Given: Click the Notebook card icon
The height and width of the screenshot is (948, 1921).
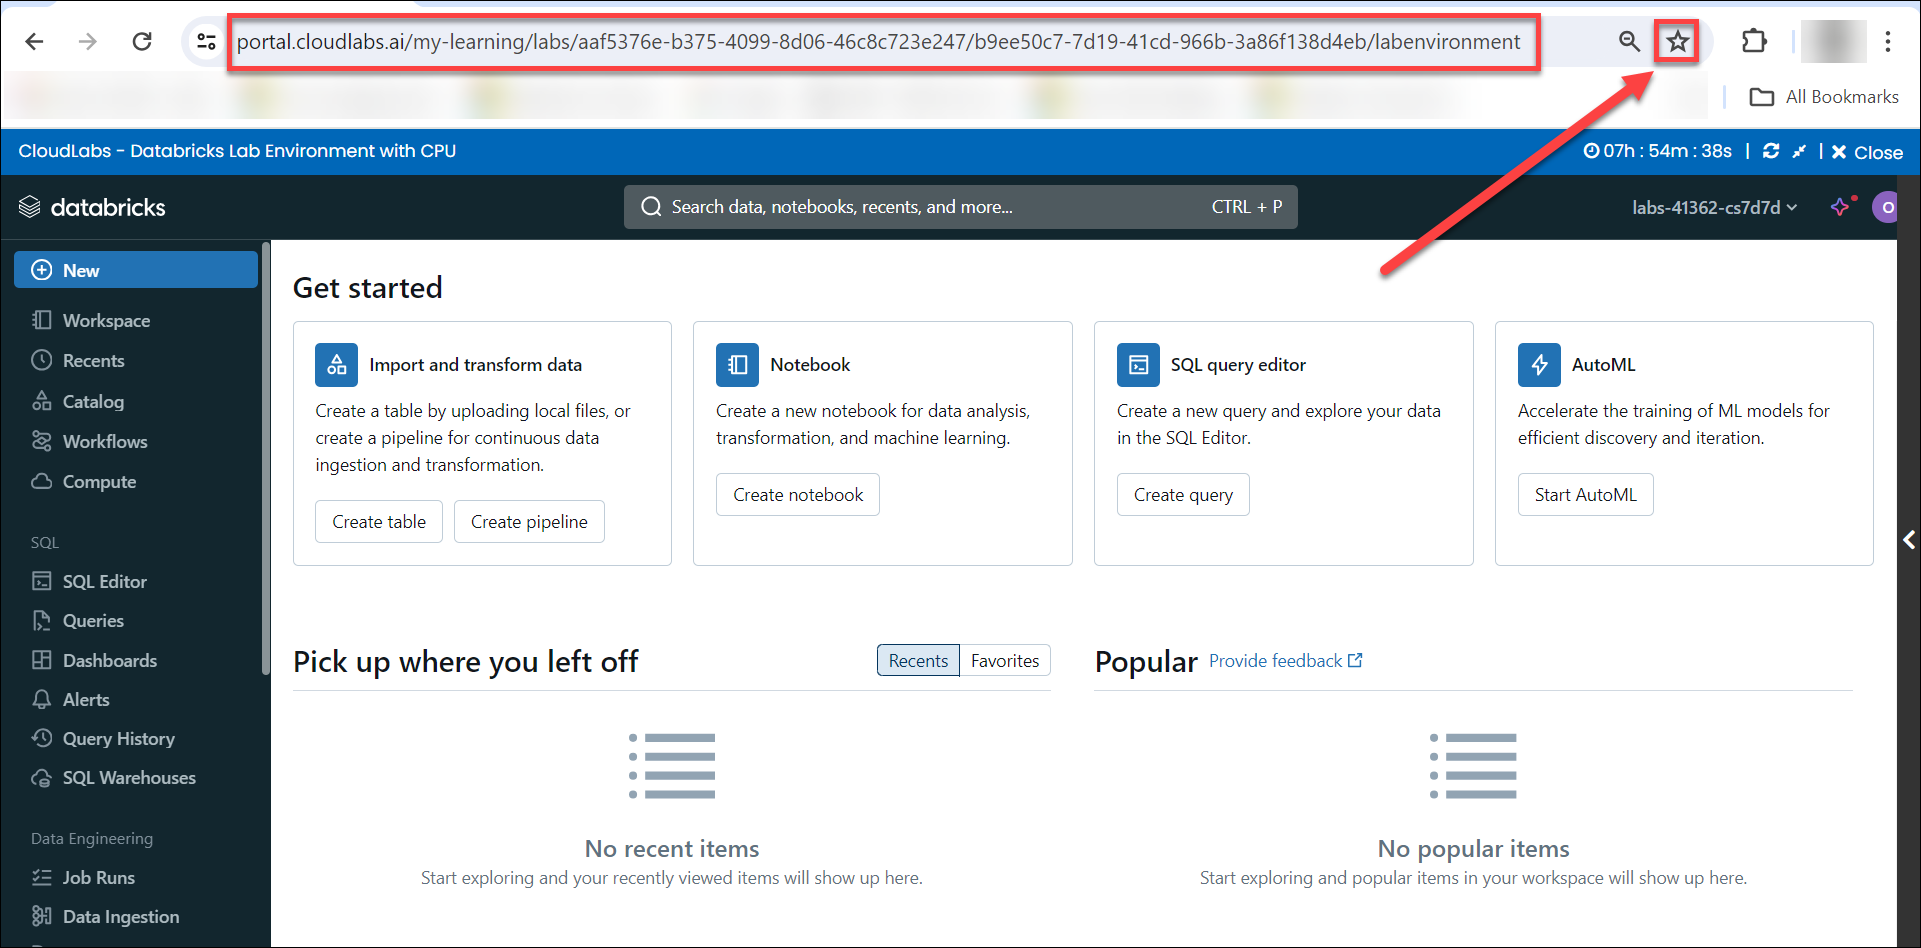Looking at the screenshot, I should (x=737, y=365).
